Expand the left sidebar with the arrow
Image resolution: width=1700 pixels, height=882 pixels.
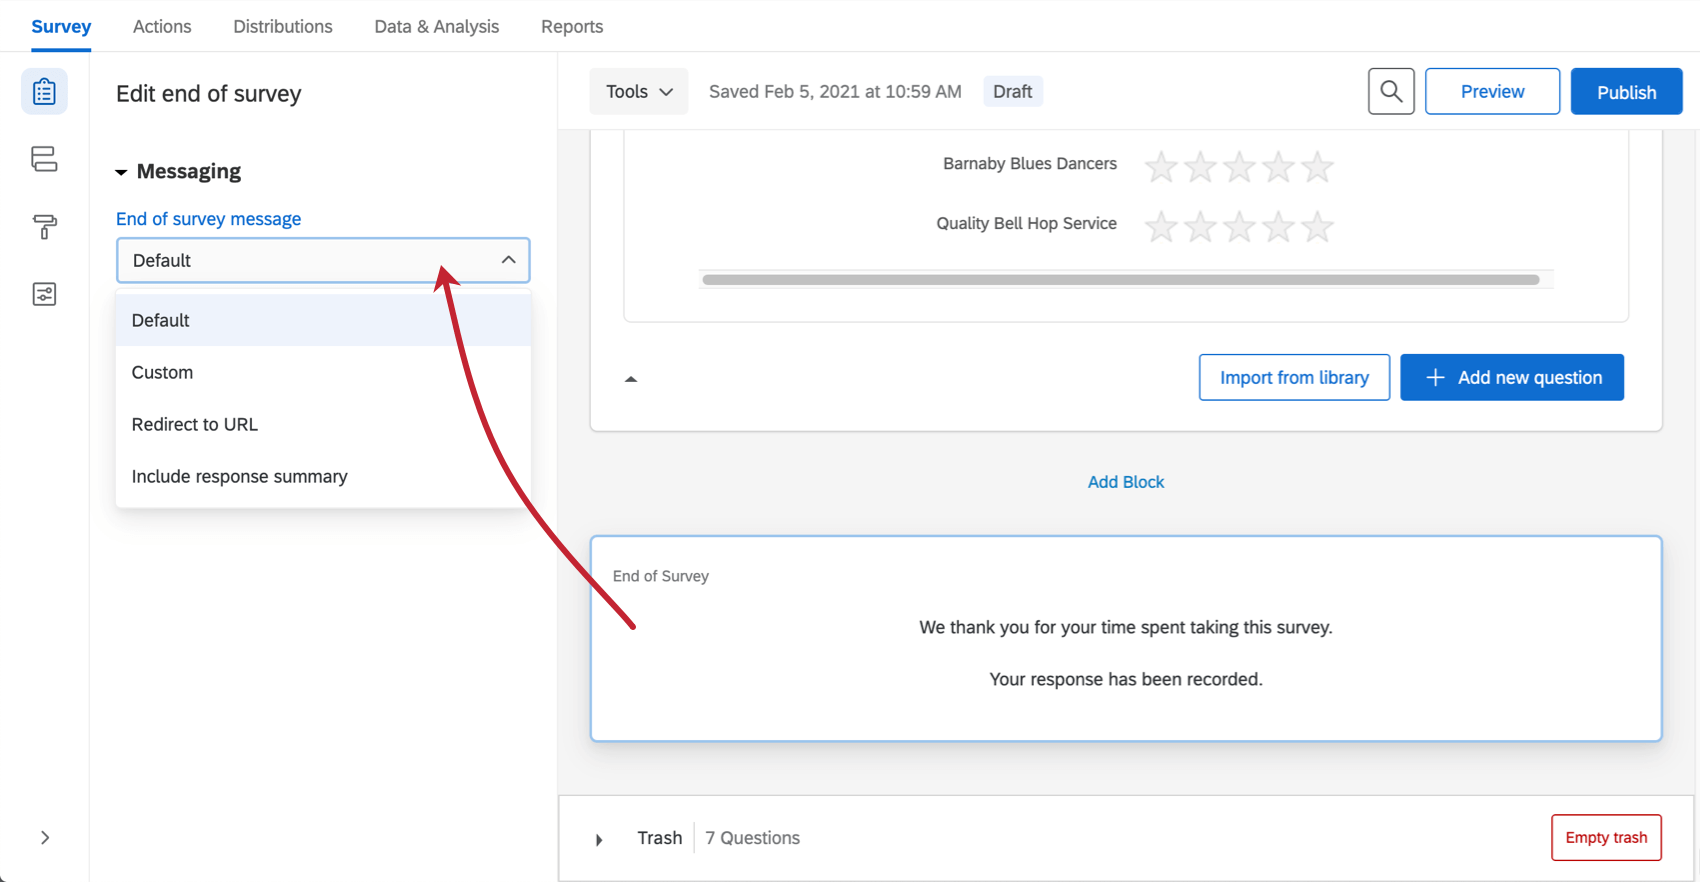(x=45, y=838)
